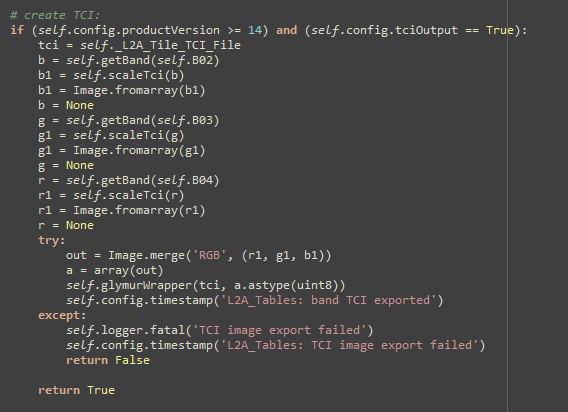
Task: Click the number 14 in condition
Action: point(255,30)
